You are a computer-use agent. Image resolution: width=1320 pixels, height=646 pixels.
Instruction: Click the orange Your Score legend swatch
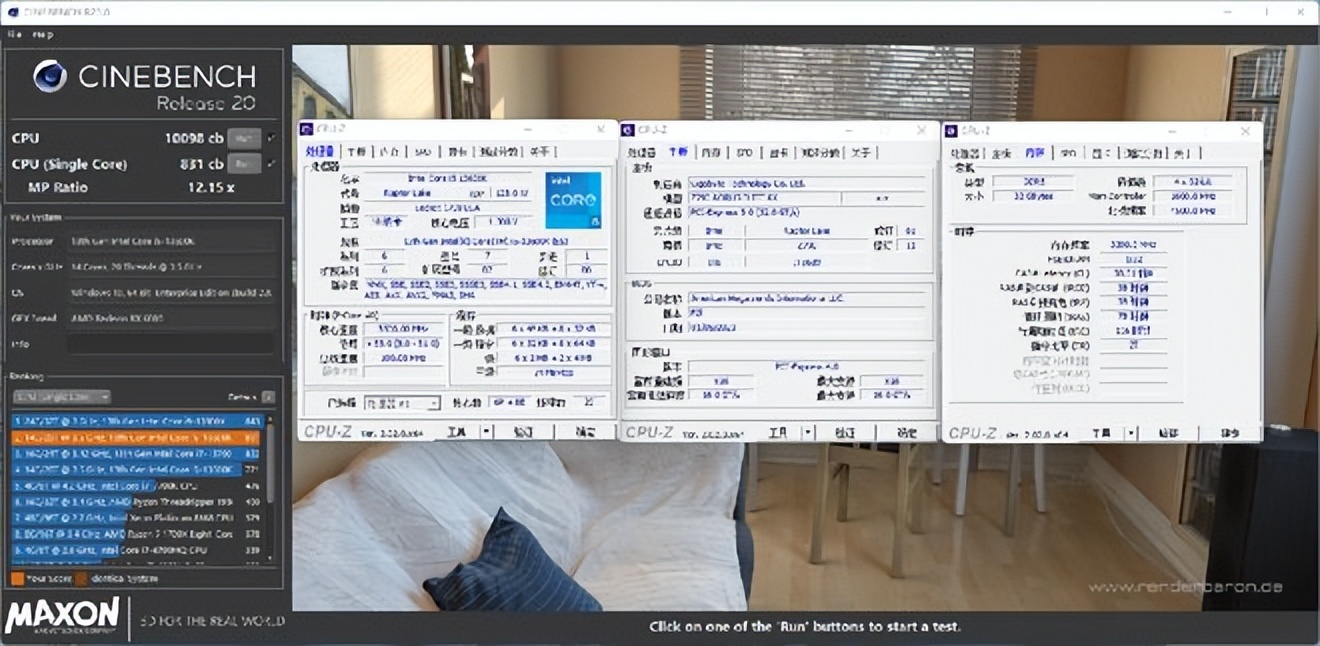17,578
